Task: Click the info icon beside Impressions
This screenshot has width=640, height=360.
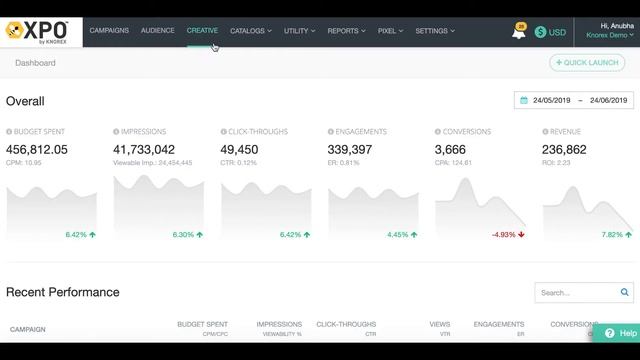Action: [116, 131]
